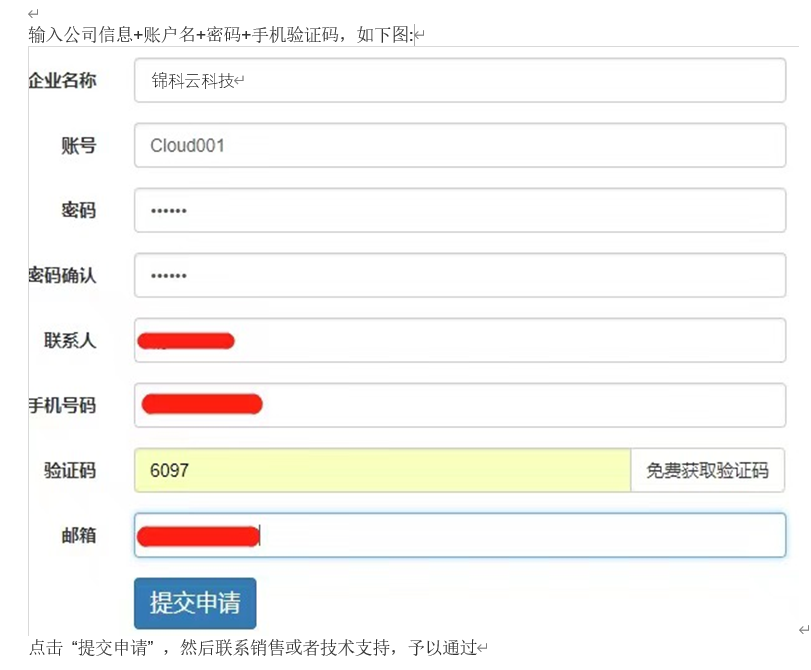Click the 手机号码 phone number field
811x670 pixels.
[x=460, y=405]
